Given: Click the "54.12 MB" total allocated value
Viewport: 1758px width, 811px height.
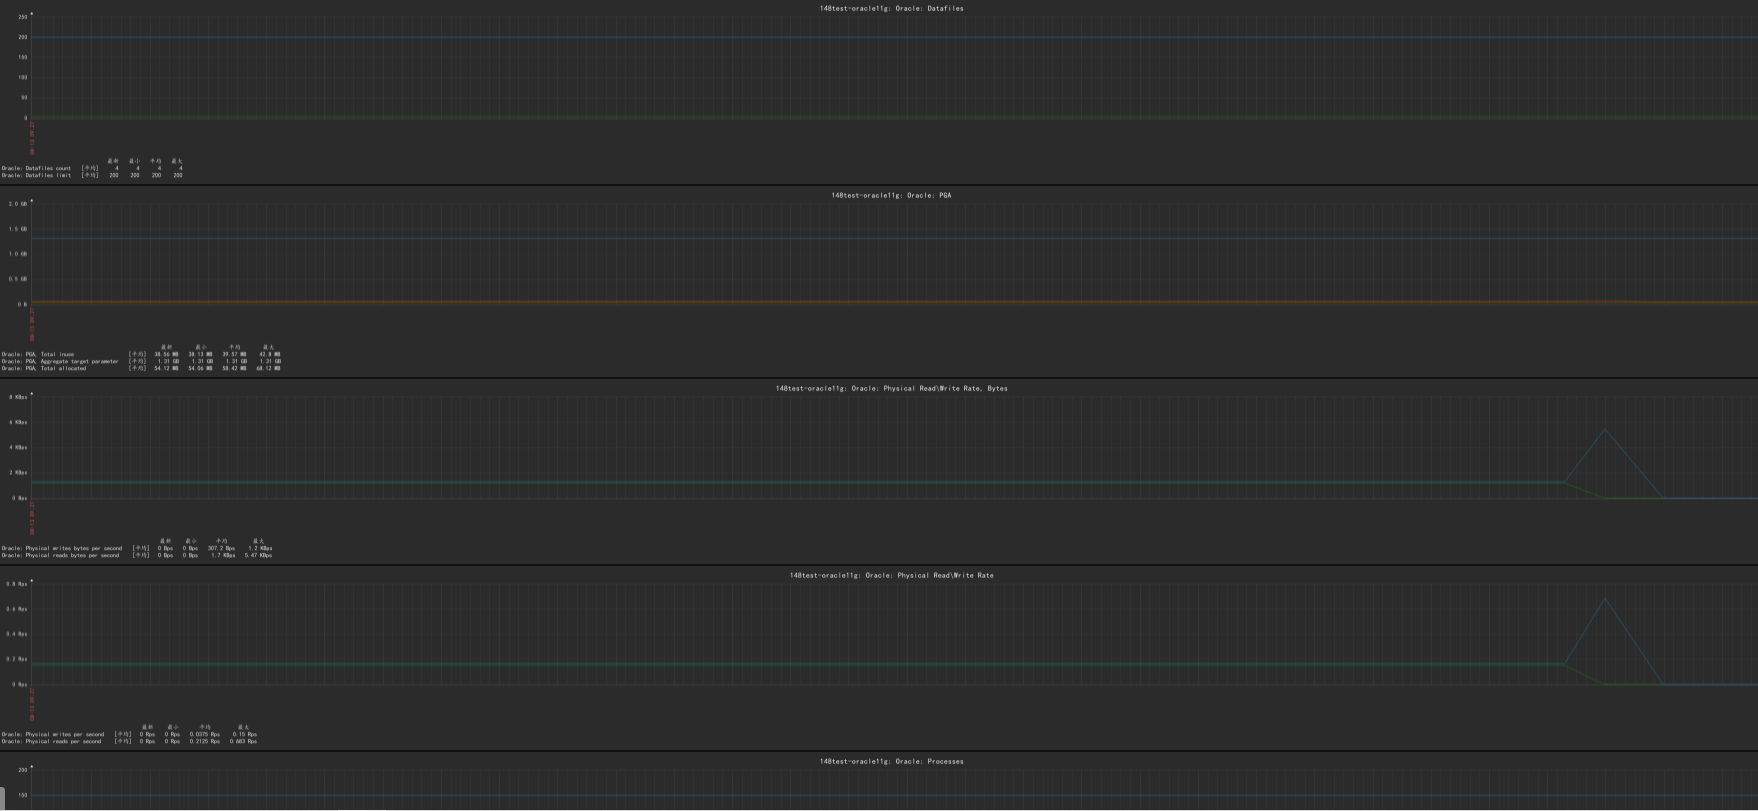Looking at the screenshot, I should point(166,368).
